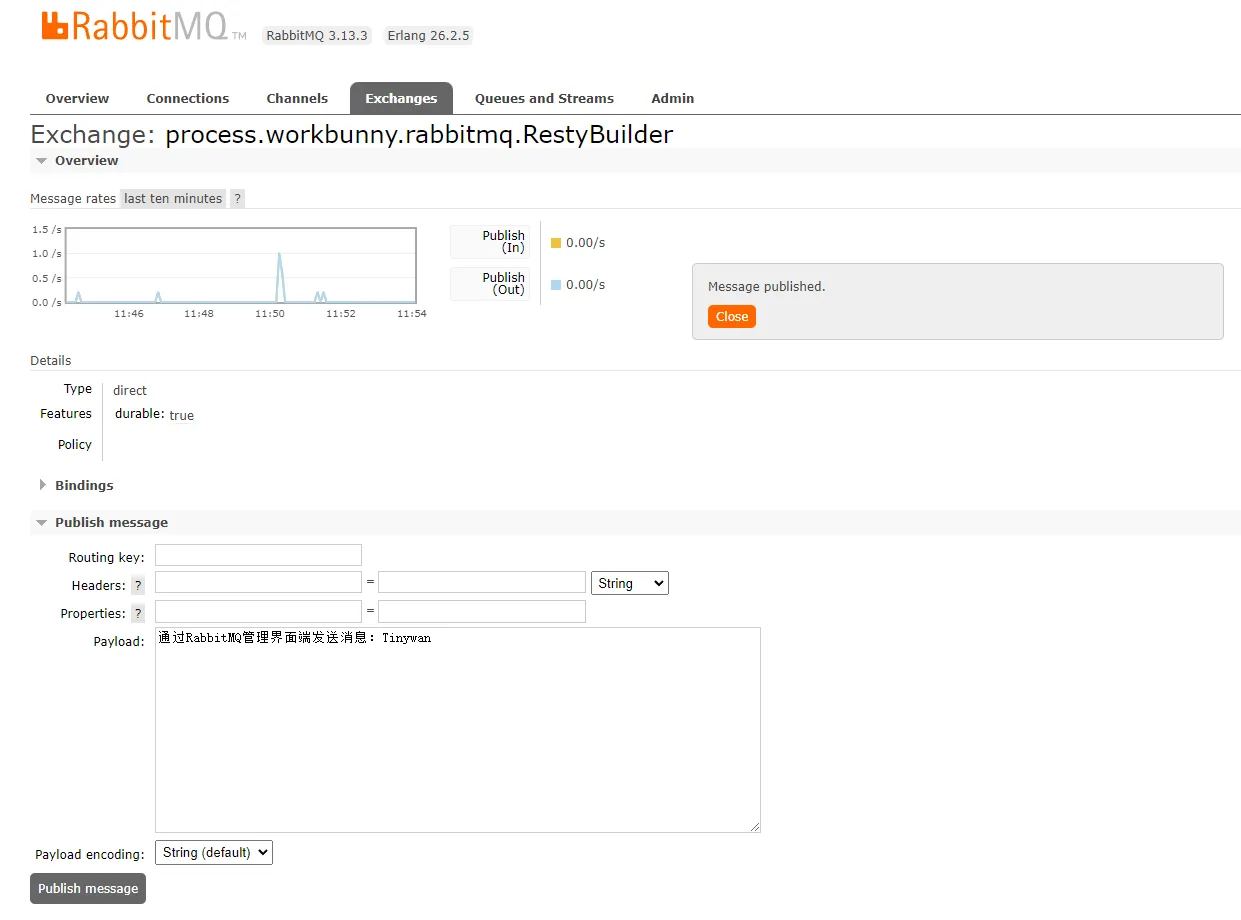Click inside the Payload text area

click(x=458, y=730)
